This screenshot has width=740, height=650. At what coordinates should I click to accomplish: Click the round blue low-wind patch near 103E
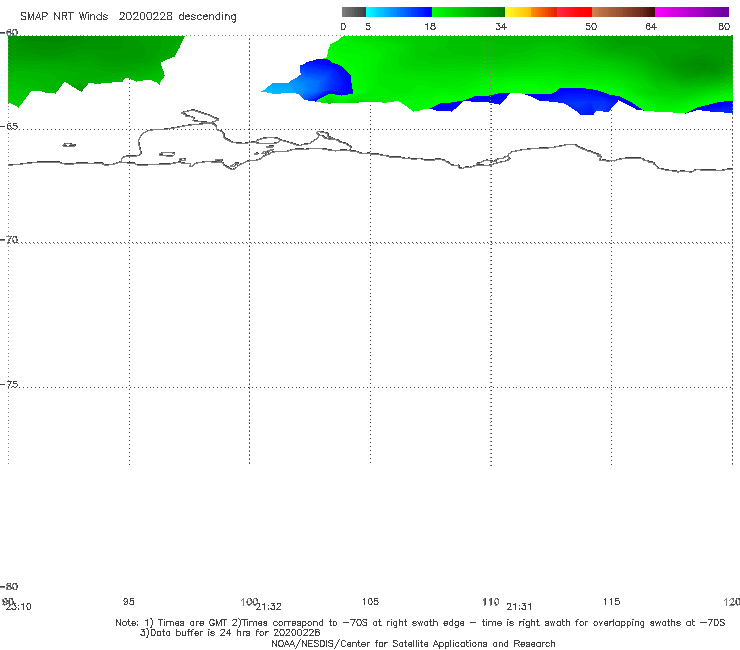pyautogui.click(x=326, y=78)
